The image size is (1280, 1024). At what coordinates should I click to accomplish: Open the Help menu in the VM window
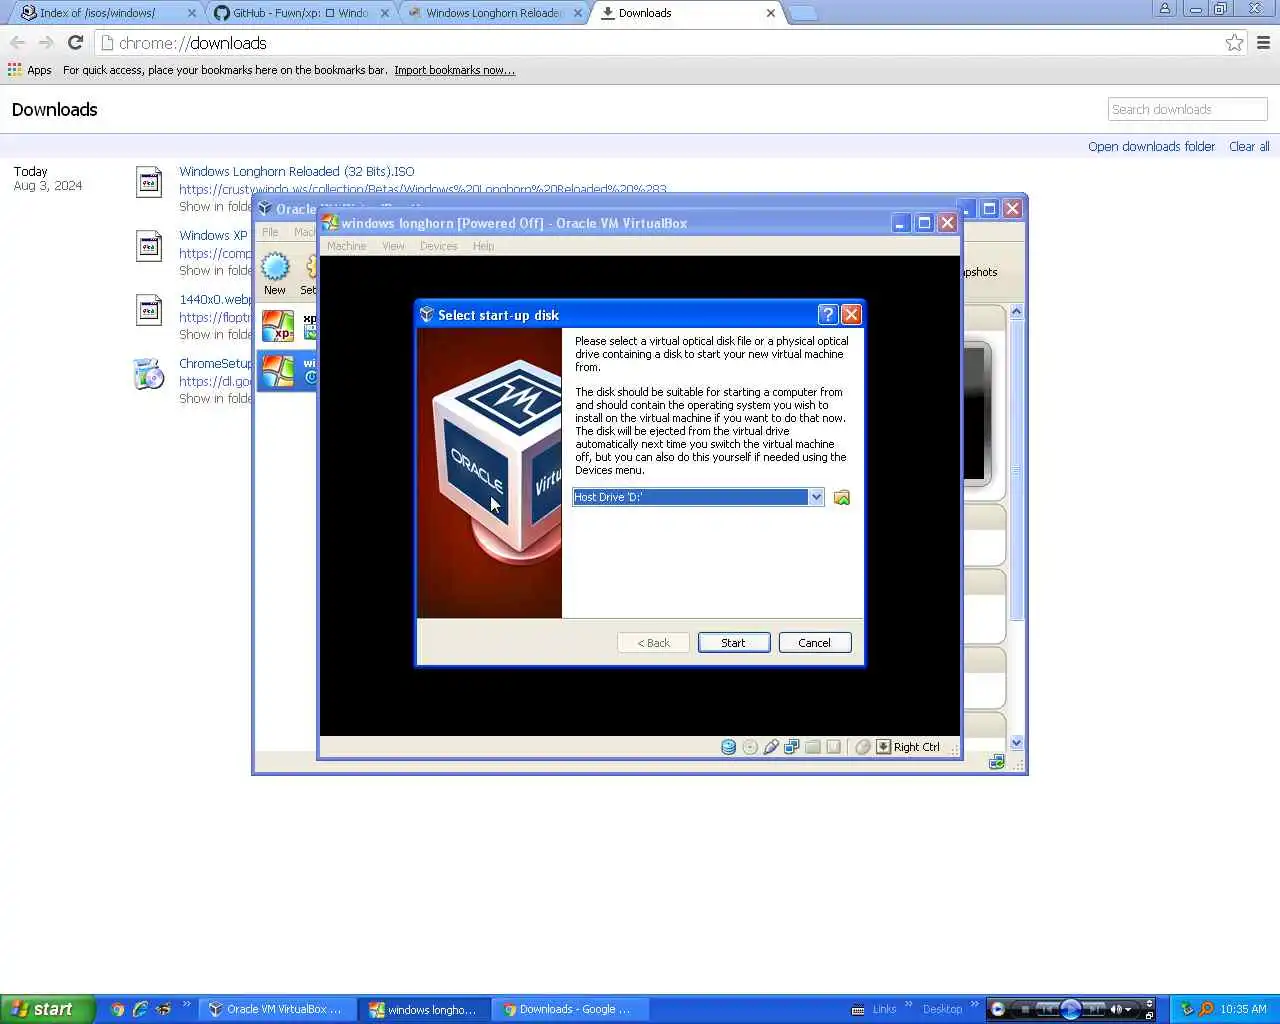(x=483, y=246)
